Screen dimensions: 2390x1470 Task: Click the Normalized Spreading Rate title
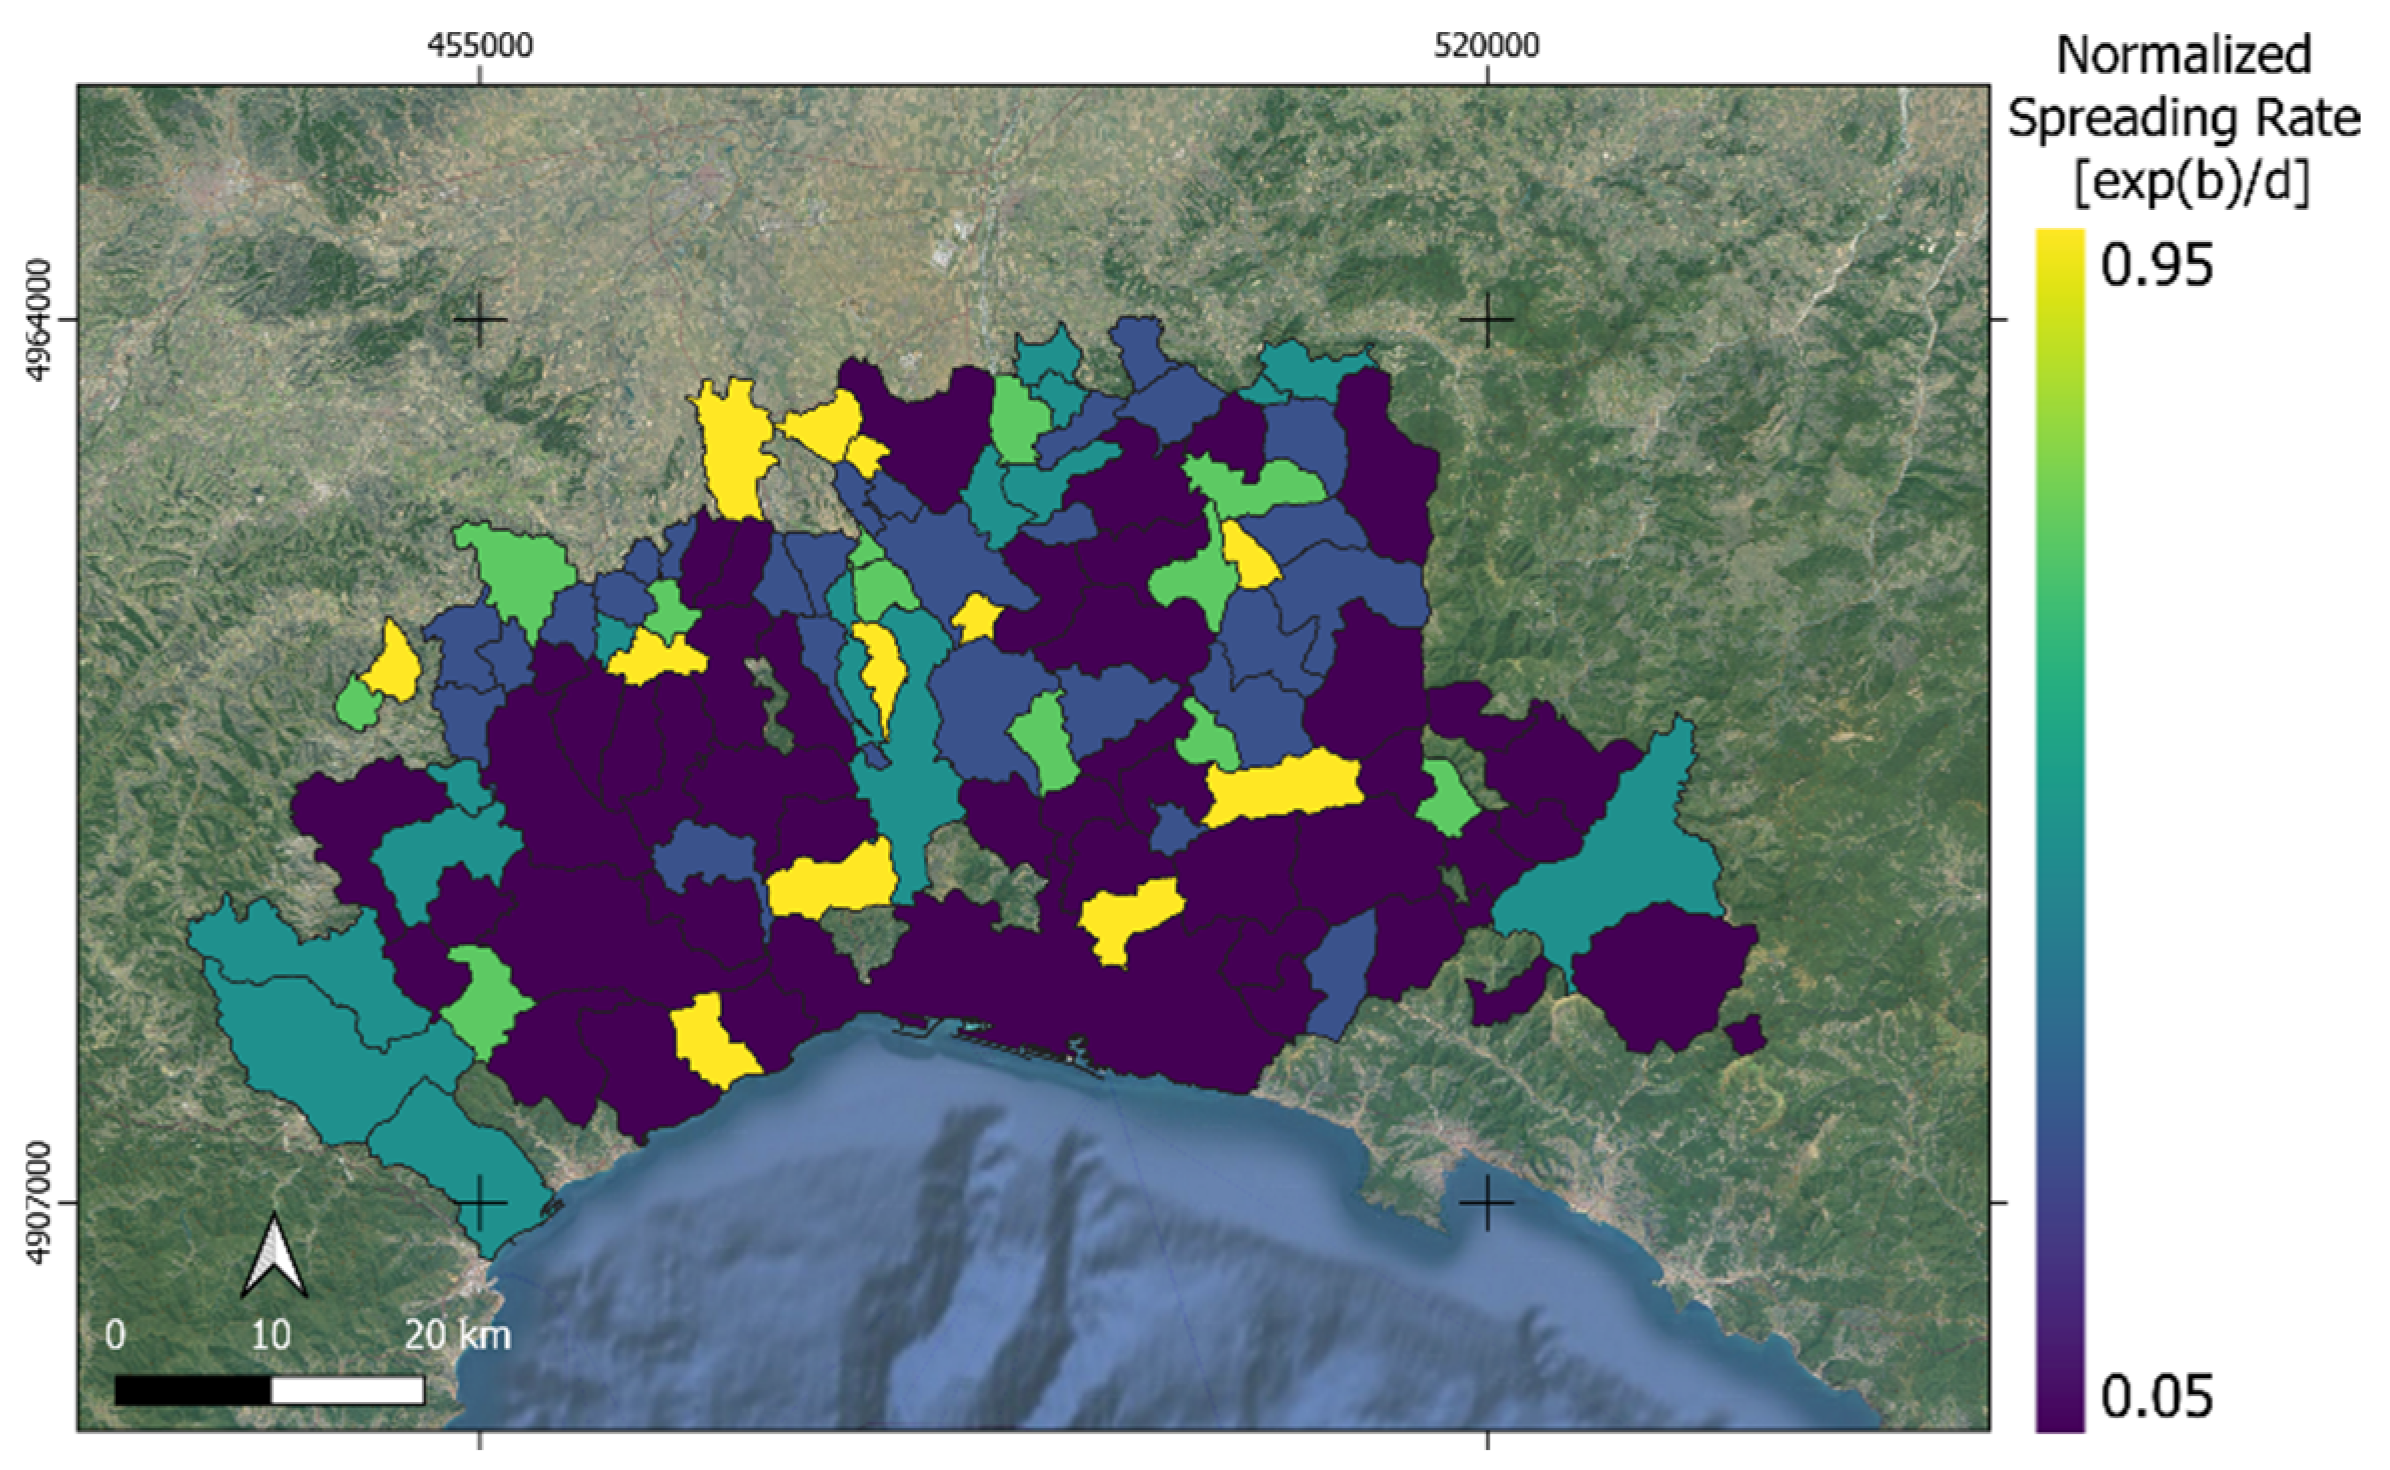[2184, 120]
